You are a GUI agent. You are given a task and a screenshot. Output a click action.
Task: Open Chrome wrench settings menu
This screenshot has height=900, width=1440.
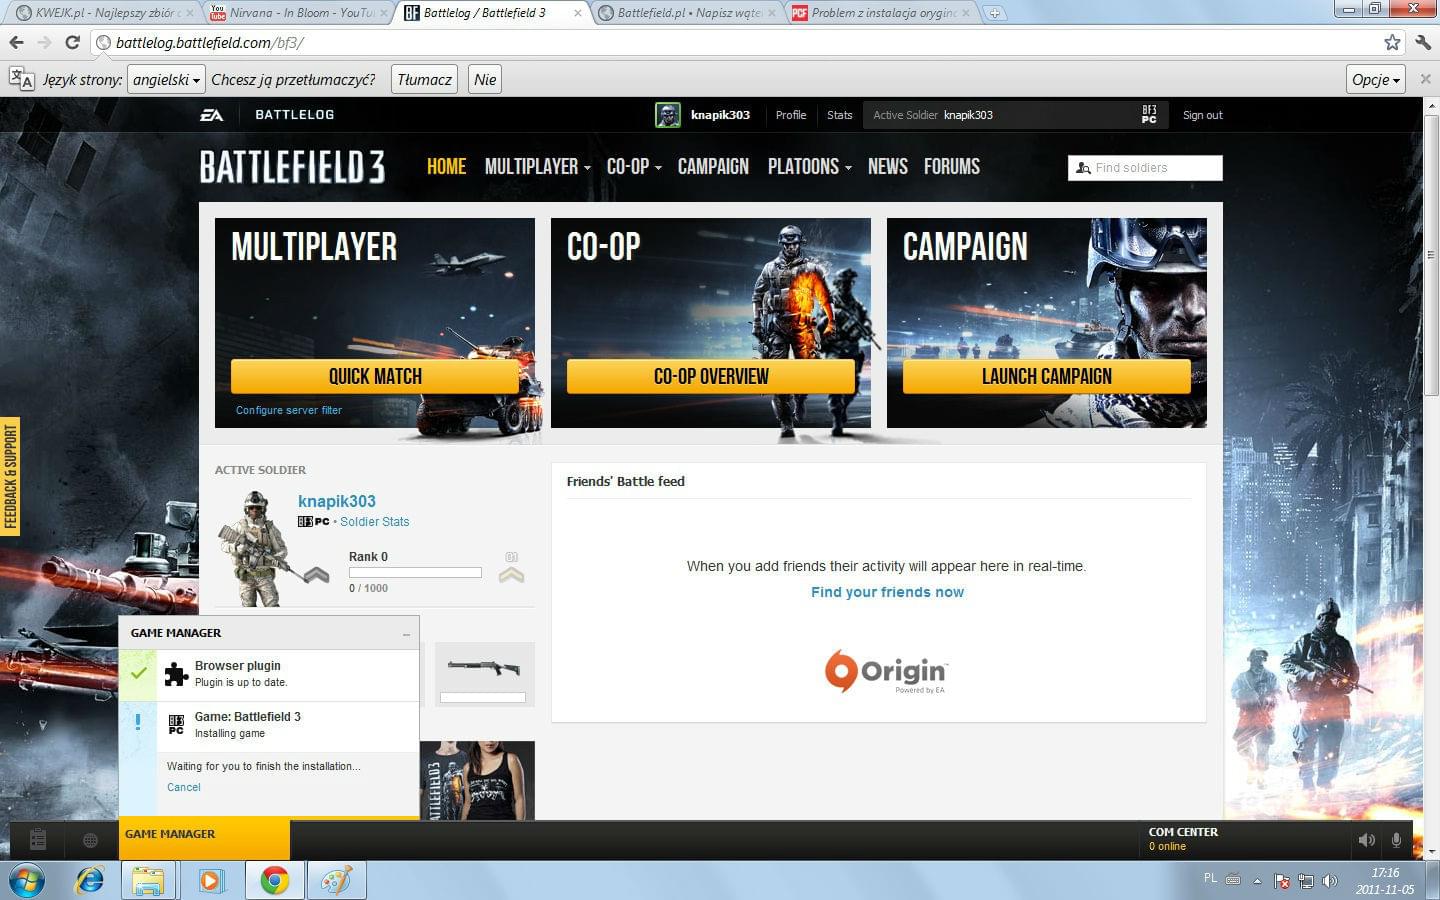(x=1423, y=42)
